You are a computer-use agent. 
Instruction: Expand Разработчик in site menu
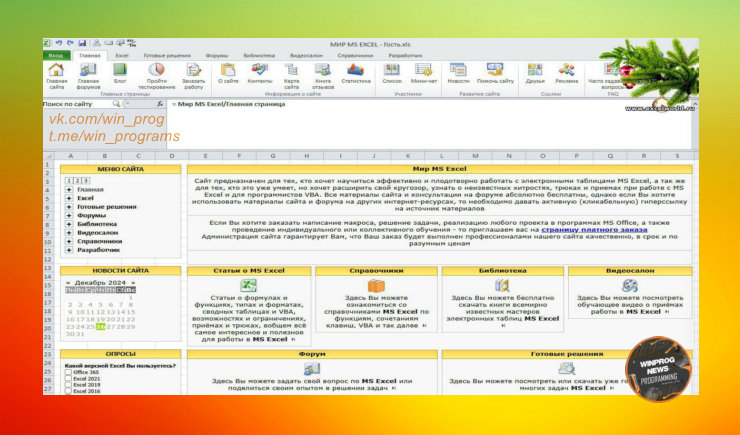[x=69, y=250]
